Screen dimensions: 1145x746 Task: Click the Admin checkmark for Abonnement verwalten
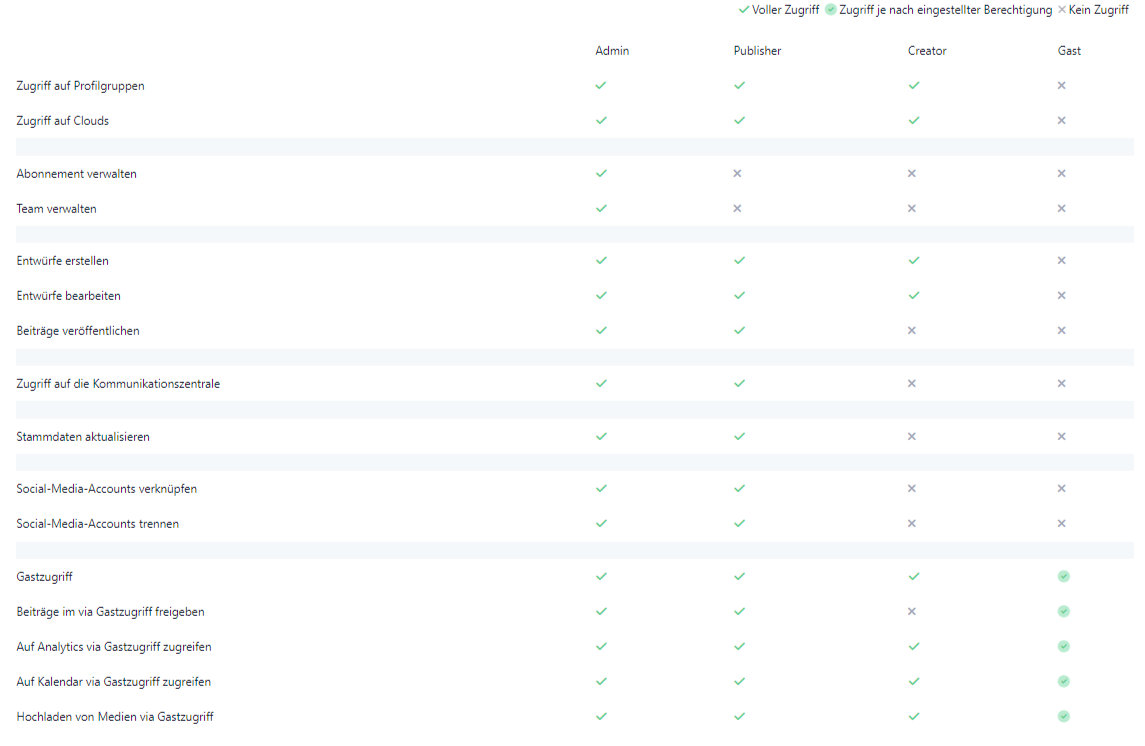click(x=601, y=173)
